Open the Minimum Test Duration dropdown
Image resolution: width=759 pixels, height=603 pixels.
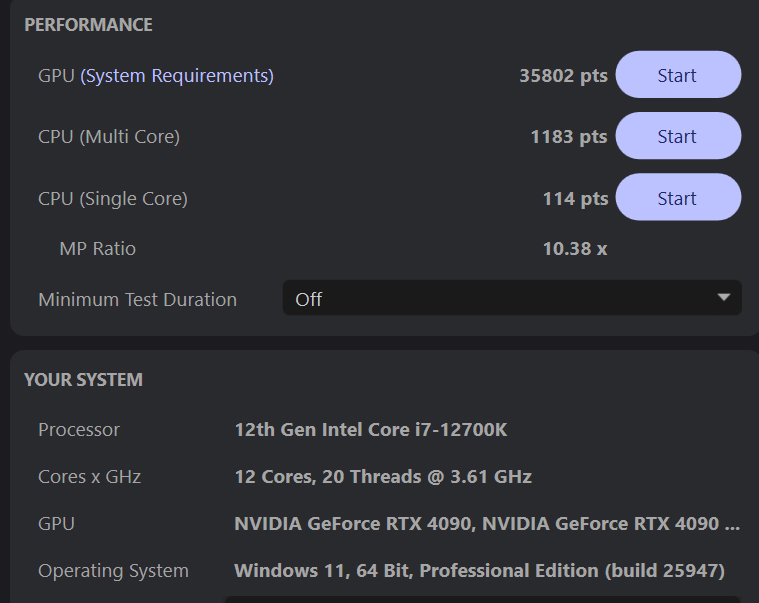[x=511, y=299]
